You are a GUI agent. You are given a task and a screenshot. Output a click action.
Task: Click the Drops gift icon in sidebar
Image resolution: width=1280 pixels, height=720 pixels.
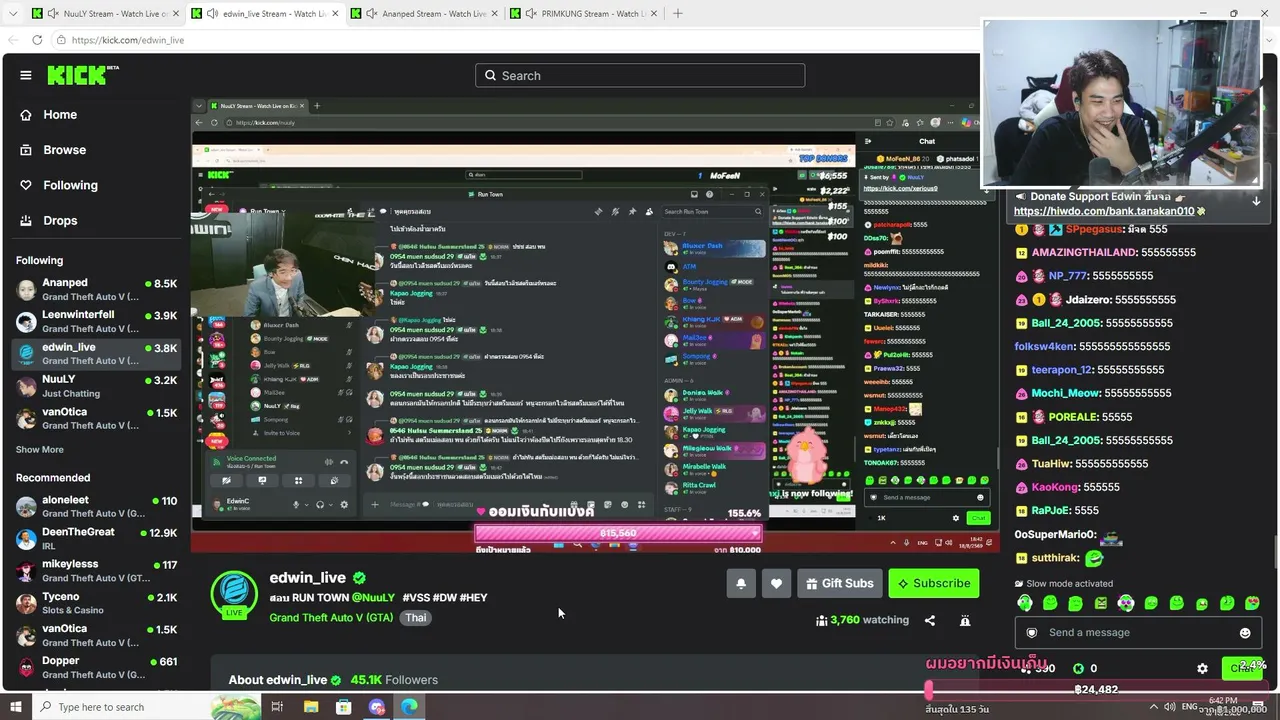(x=26, y=220)
